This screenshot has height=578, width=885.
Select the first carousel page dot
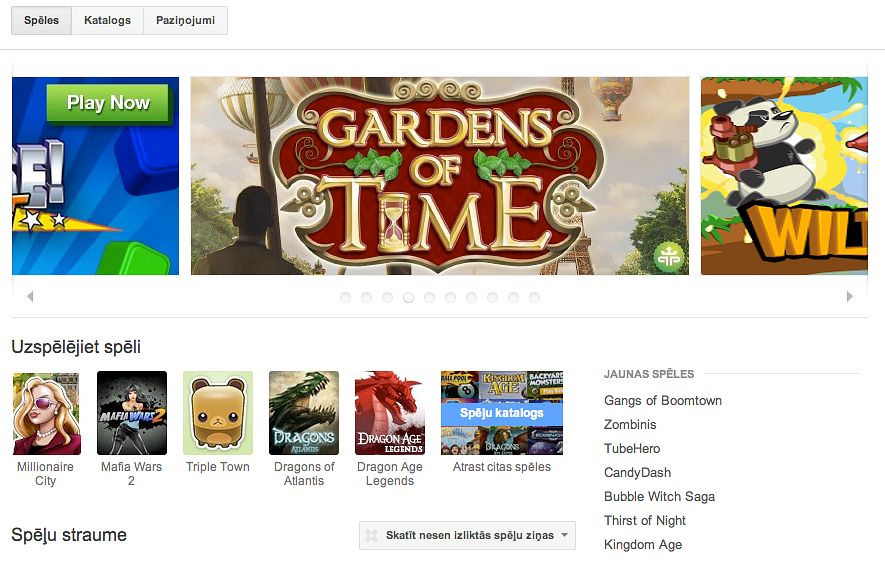point(345,297)
